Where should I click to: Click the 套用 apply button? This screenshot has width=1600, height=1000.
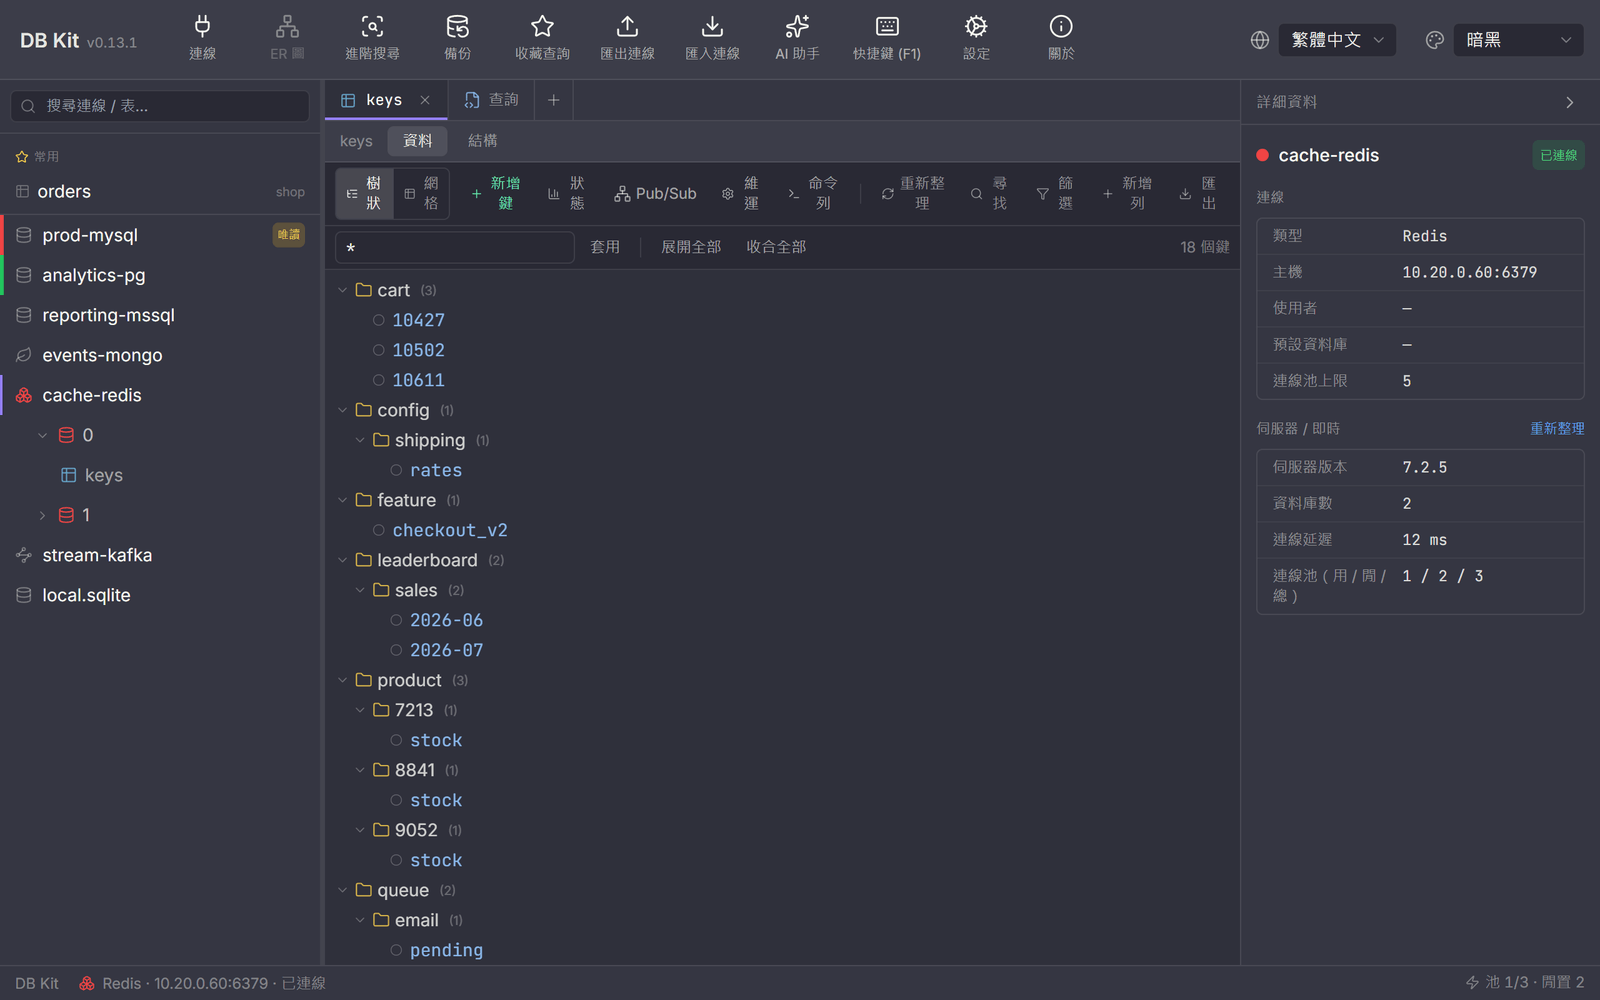pyautogui.click(x=605, y=247)
